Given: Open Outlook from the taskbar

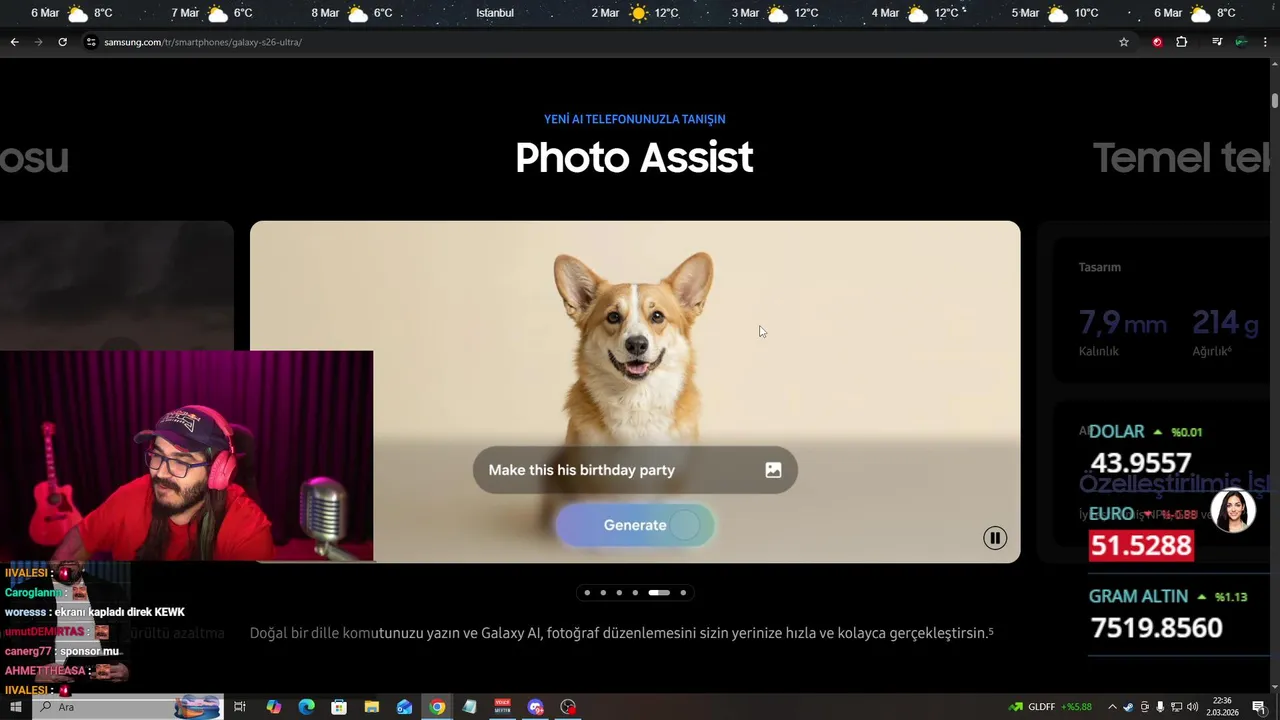Looking at the screenshot, I should click(x=404, y=707).
